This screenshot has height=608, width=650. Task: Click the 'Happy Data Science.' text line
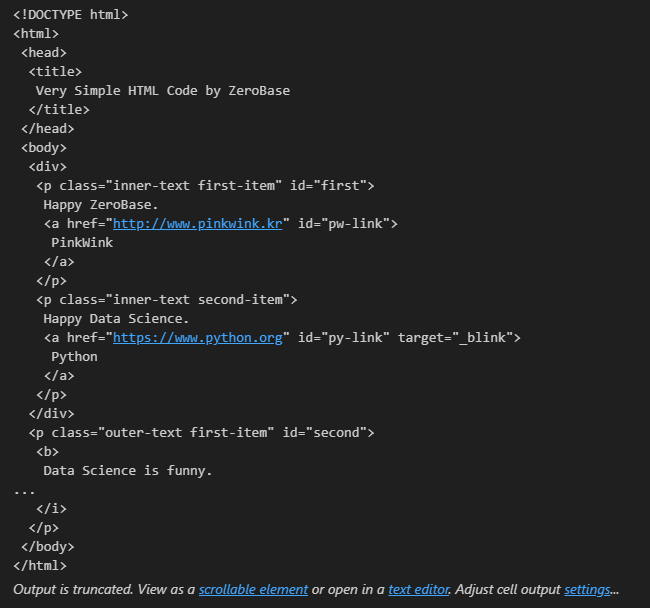click(x=116, y=319)
